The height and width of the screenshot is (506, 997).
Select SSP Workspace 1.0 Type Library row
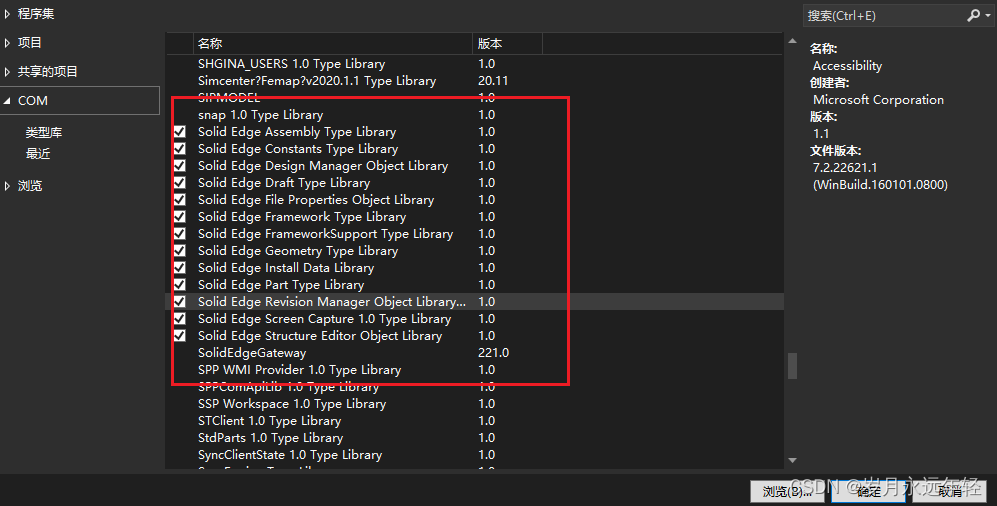click(474, 404)
